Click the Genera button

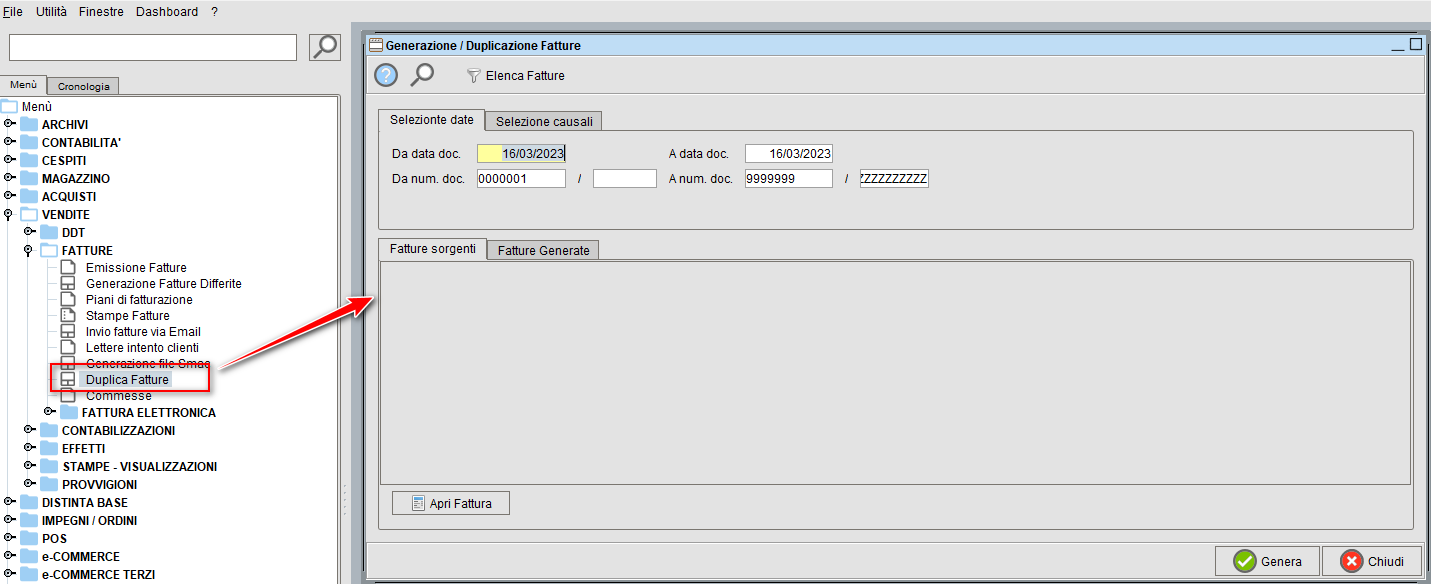[x=1267, y=561]
